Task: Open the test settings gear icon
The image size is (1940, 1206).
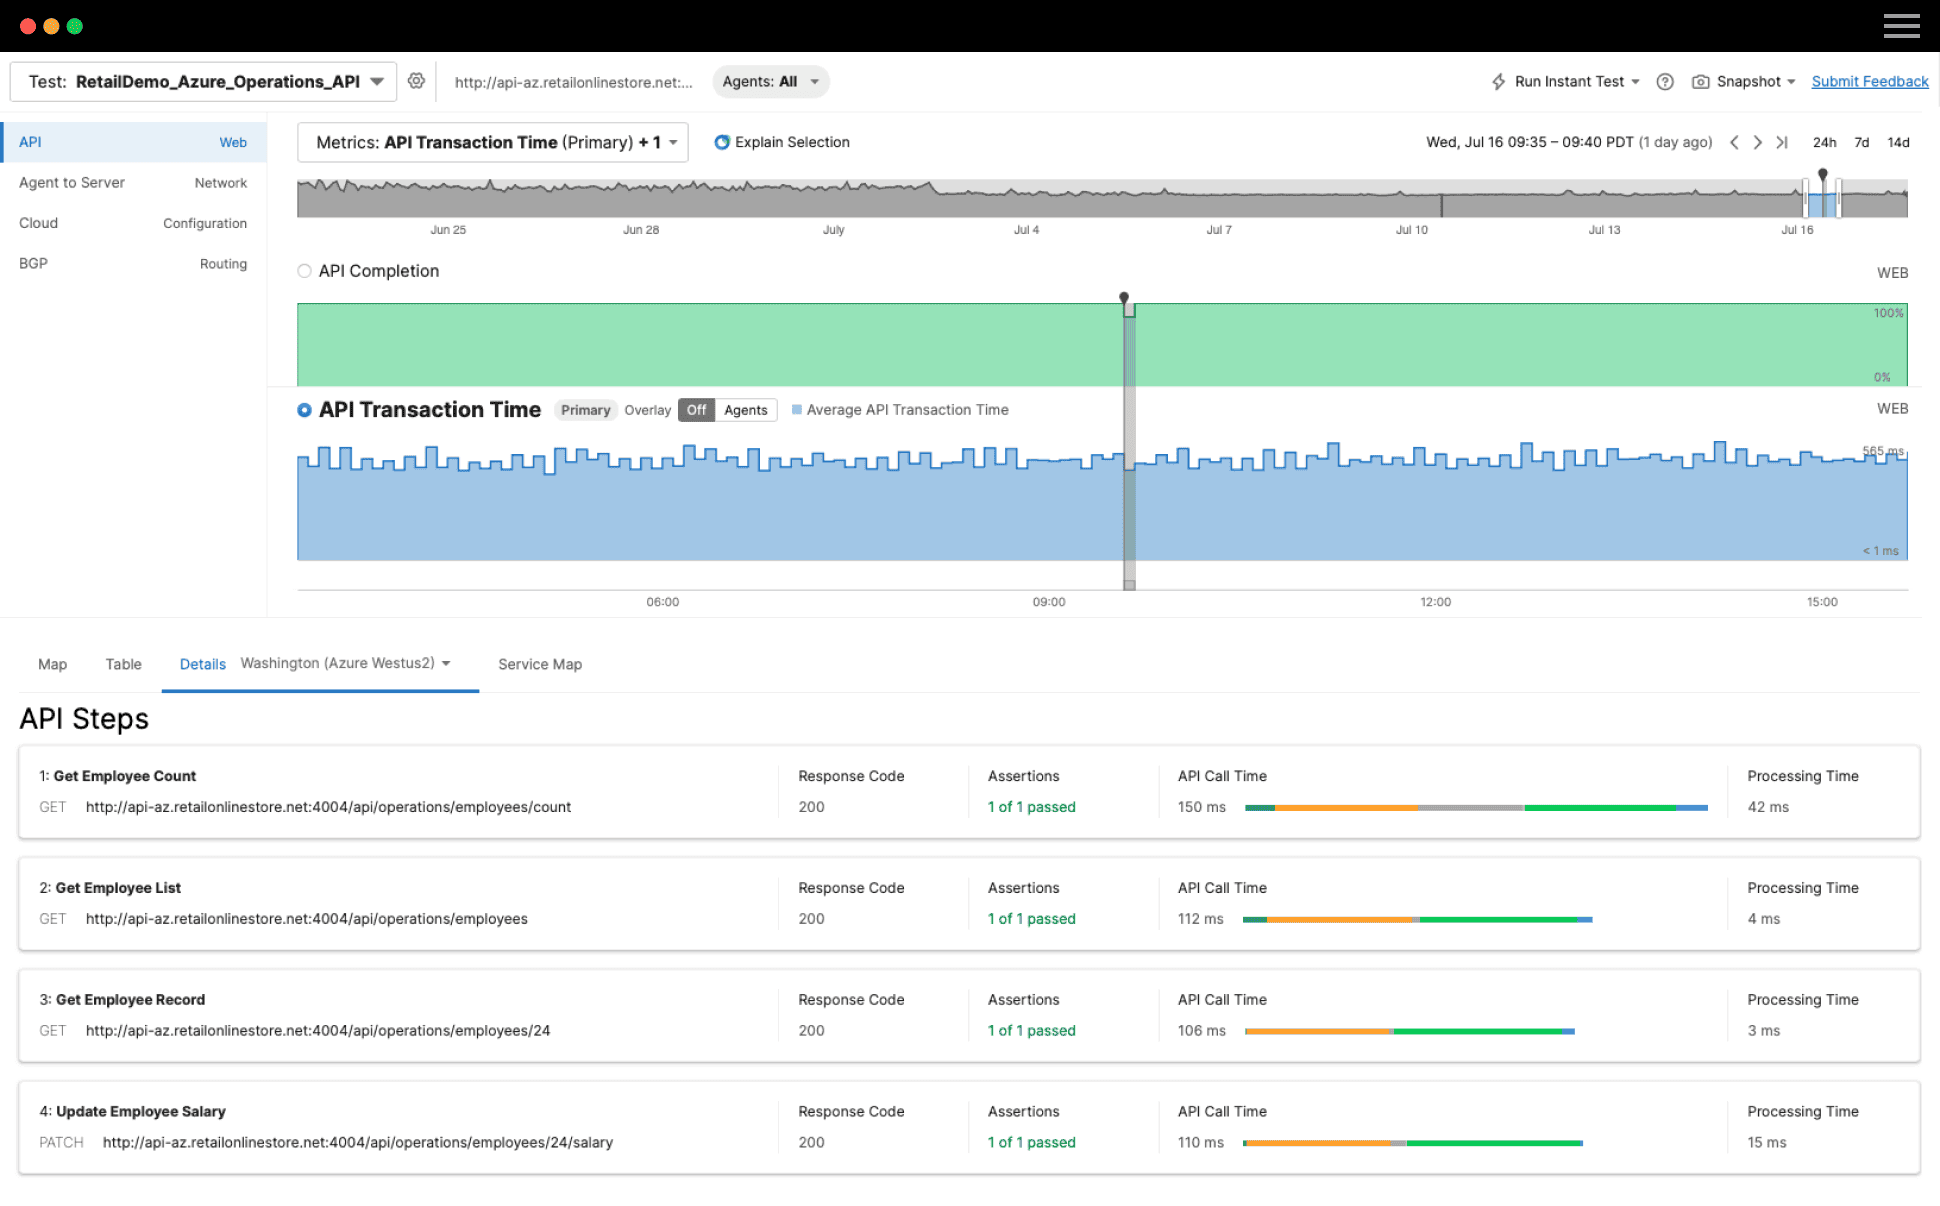Action: pyautogui.click(x=417, y=81)
